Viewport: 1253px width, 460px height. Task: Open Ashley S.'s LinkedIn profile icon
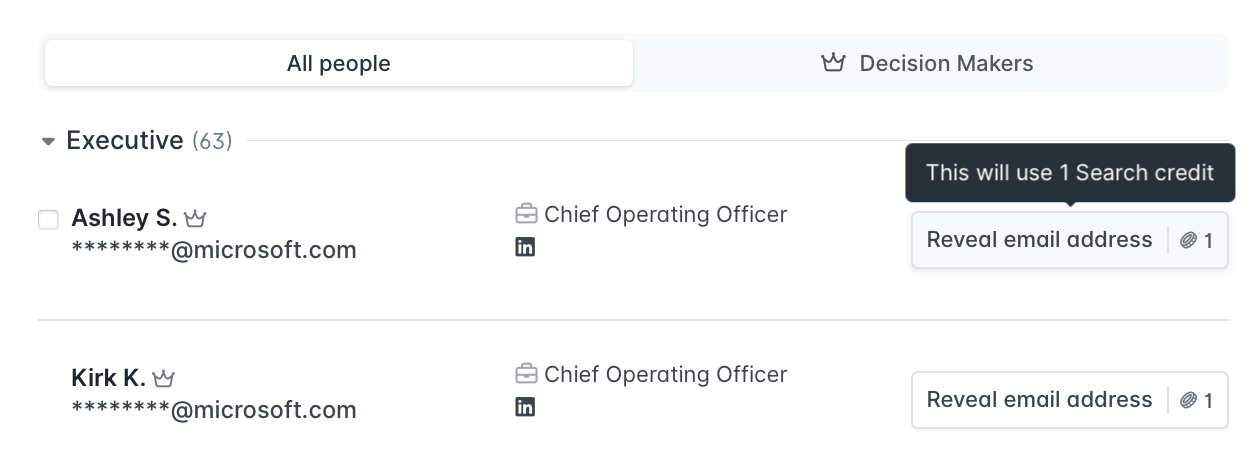tap(525, 247)
